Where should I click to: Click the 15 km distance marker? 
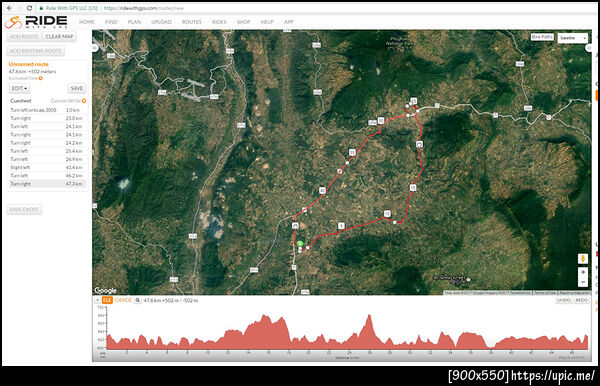412,187
